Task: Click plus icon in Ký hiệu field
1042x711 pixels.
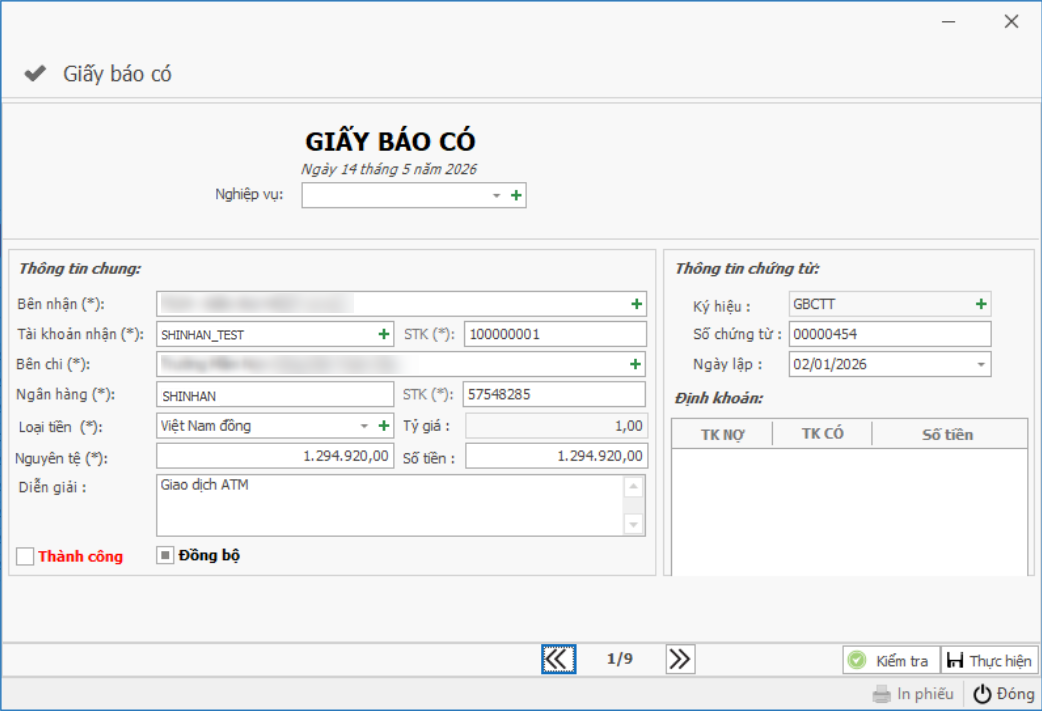Action: pyautogui.click(x=981, y=304)
